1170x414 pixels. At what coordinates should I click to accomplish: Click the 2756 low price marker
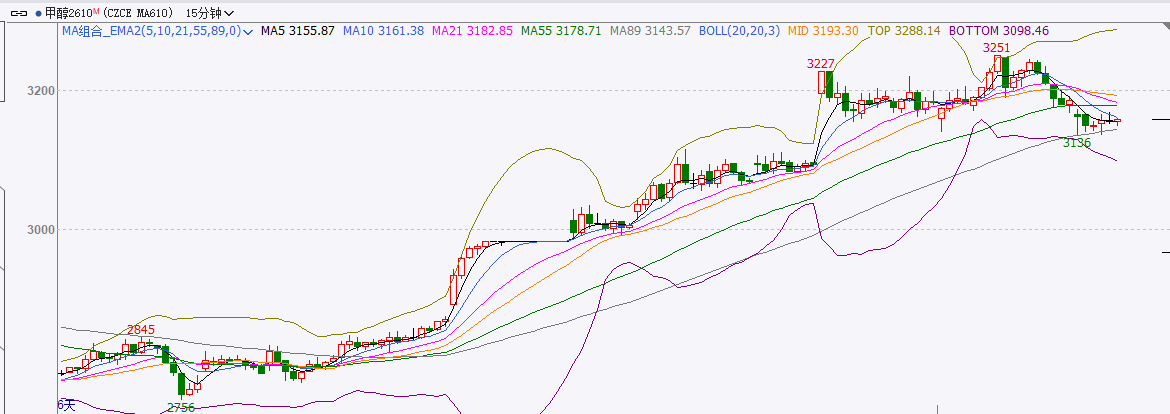coord(181,407)
